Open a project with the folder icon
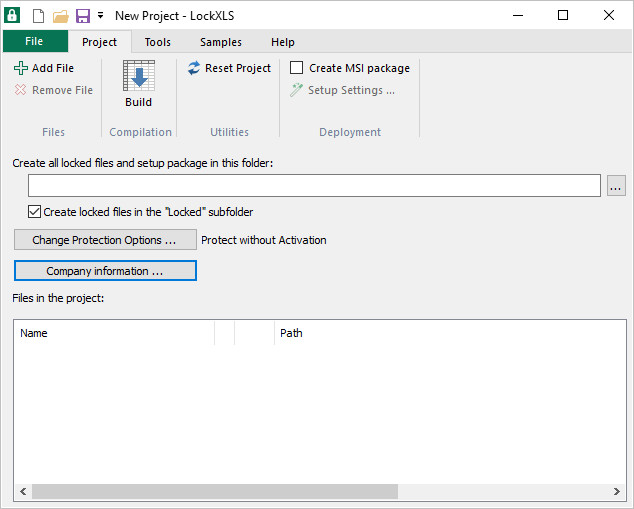This screenshot has height=509, width=634. (61, 17)
